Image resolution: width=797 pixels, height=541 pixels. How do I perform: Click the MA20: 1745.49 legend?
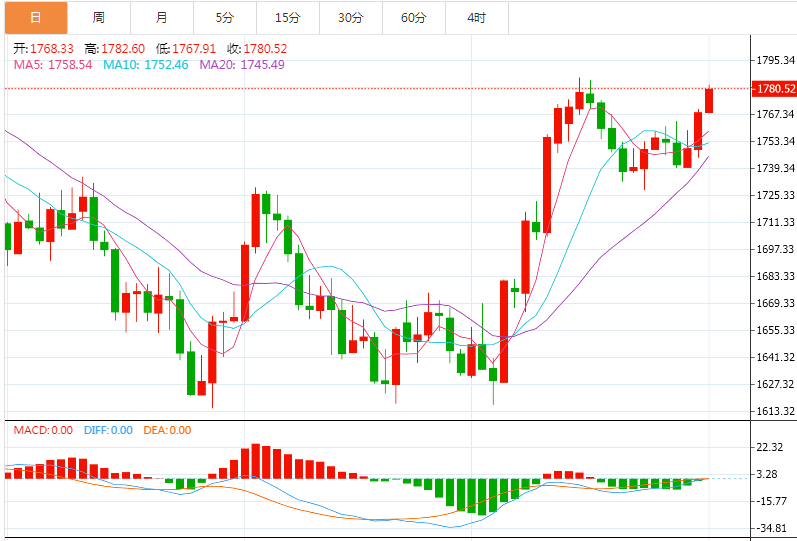[242, 65]
